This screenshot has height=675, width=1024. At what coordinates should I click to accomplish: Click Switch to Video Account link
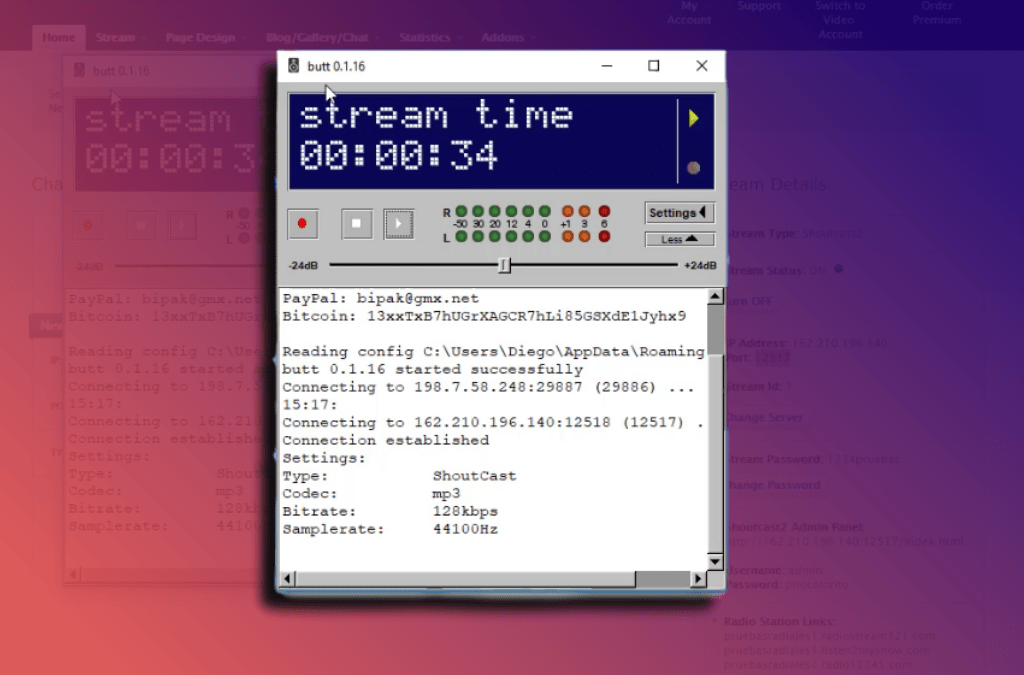pyautogui.click(x=840, y=20)
